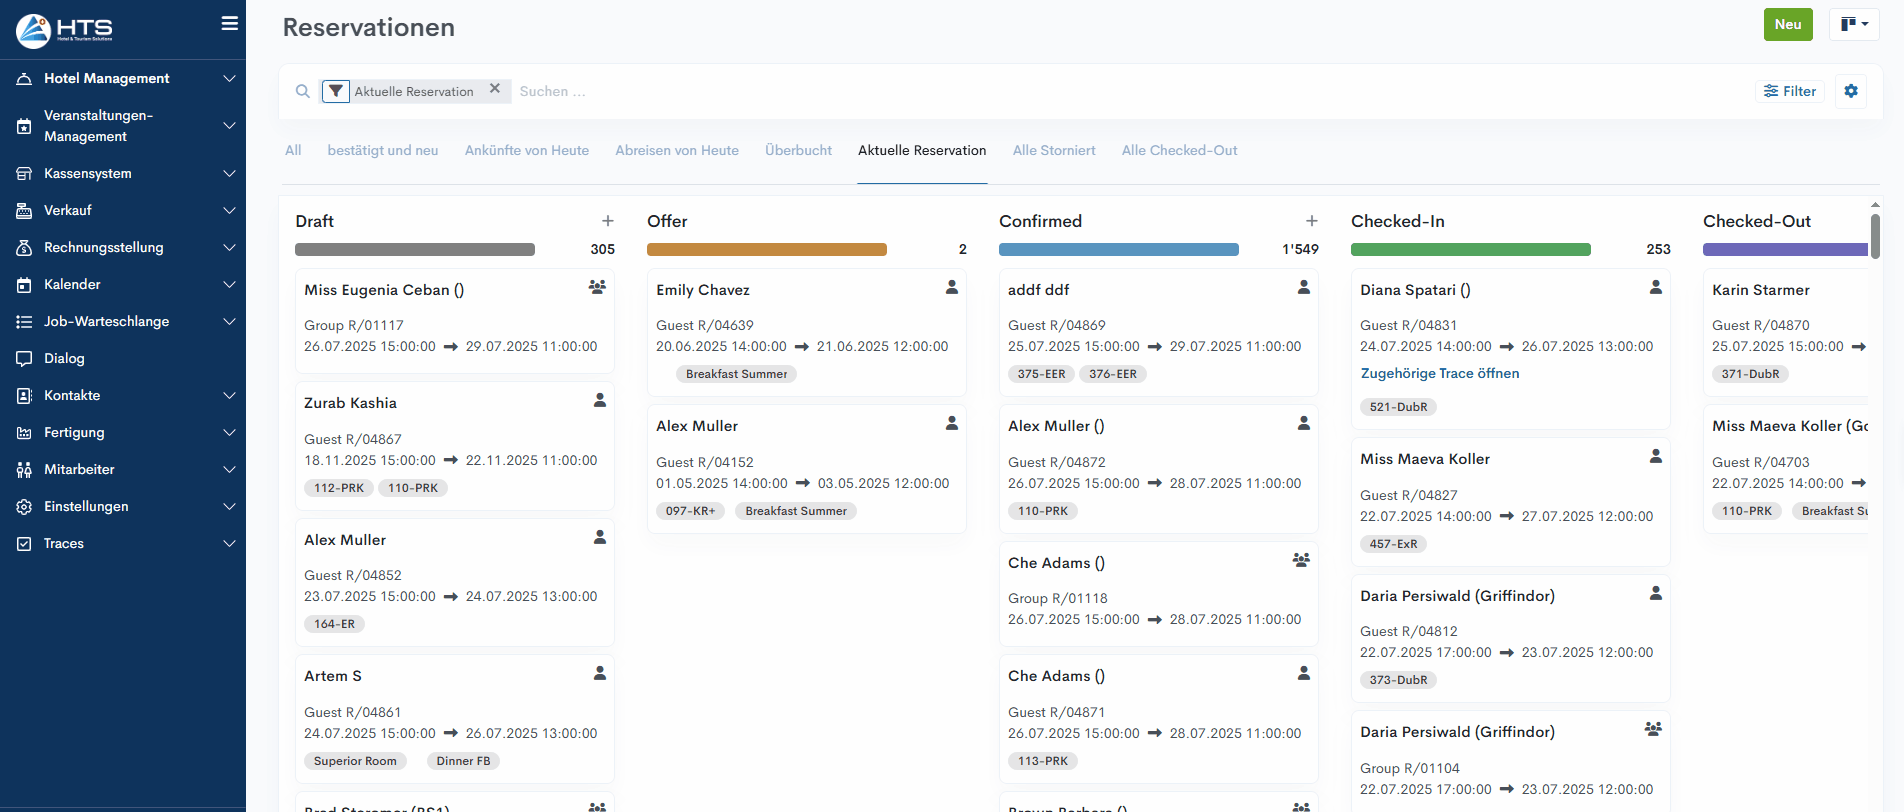This screenshot has height=812, width=1904.
Task: Open Dialog from the sidebar
Action: (x=64, y=358)
